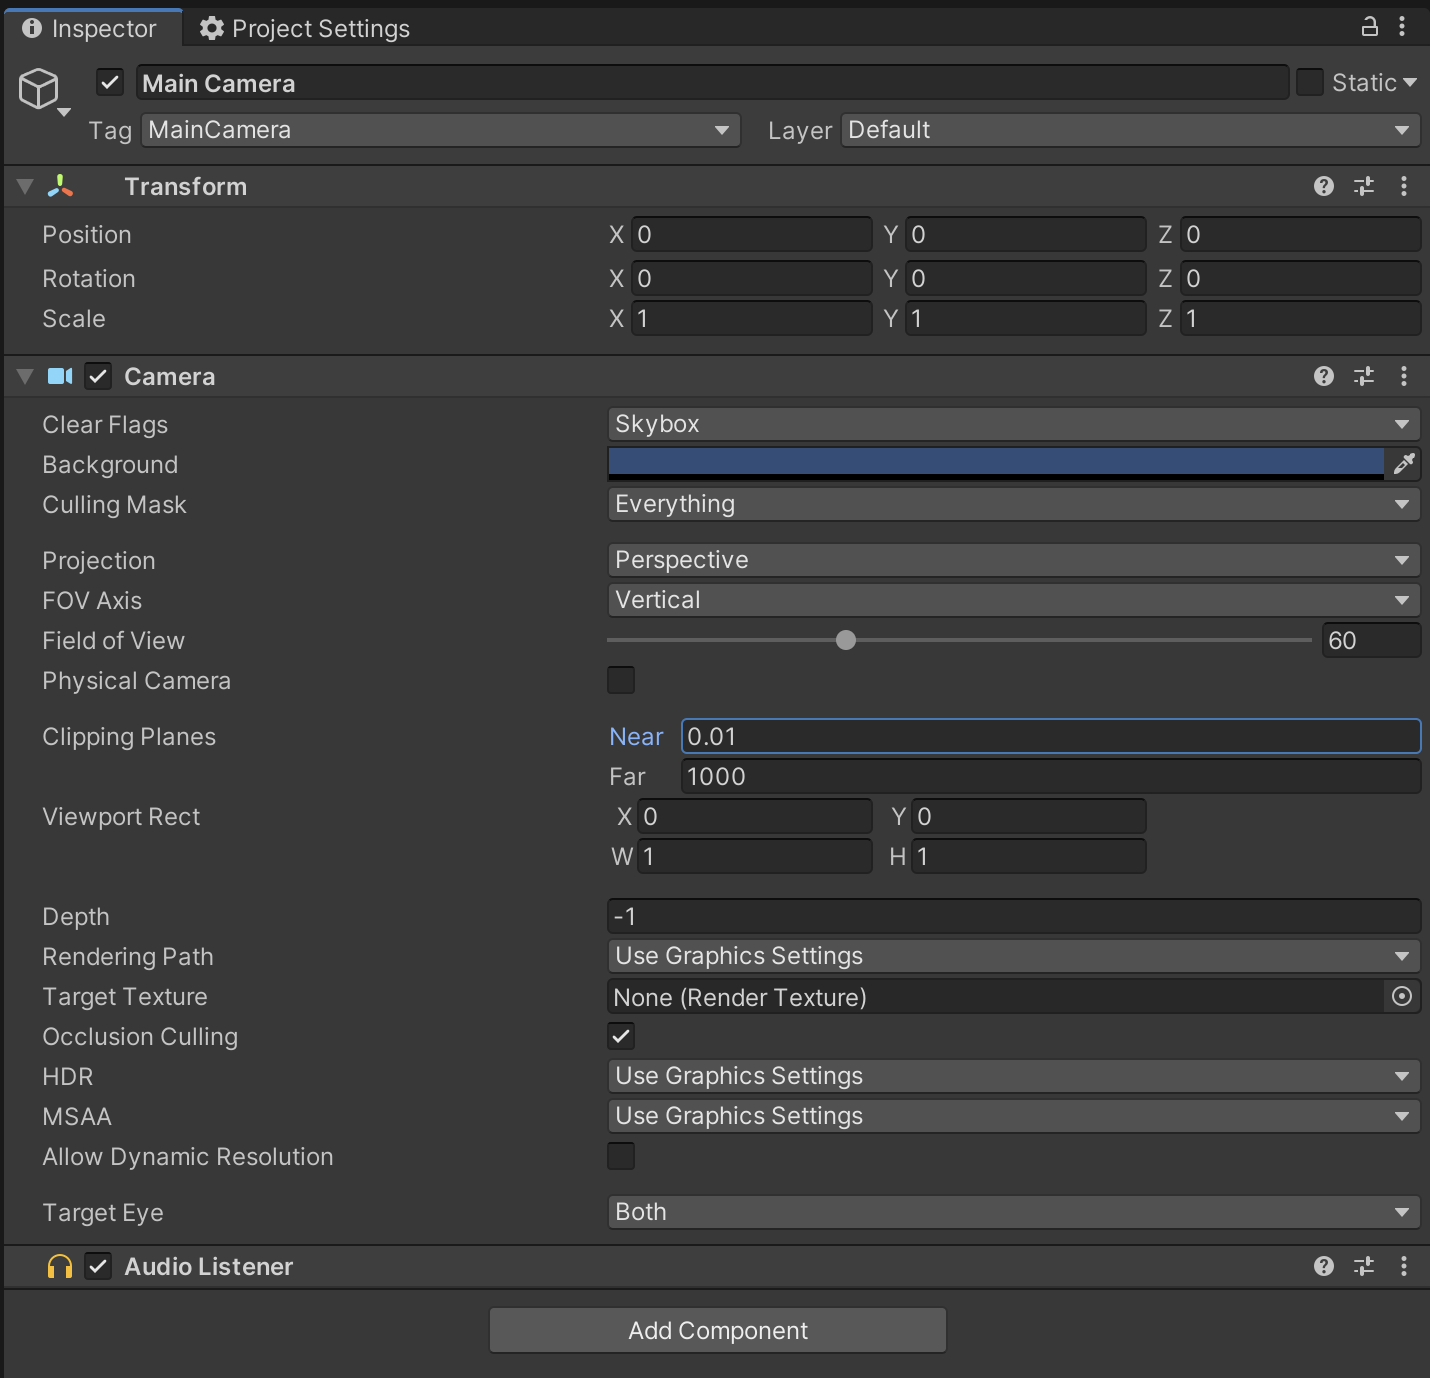Collapse the Transform foldout triangle
This screenshot has height=1378, width=1430.
tap(24, 186)
